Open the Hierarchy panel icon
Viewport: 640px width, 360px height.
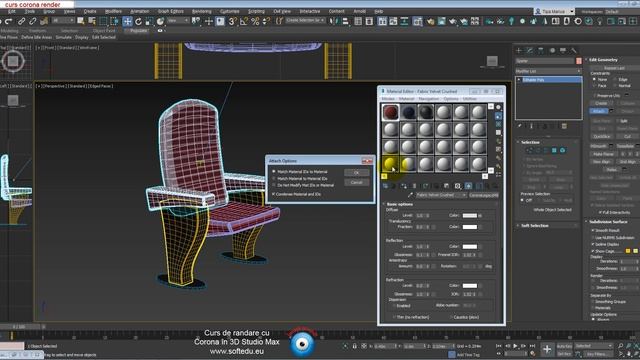pyautogui.click(x=541, y=51)
